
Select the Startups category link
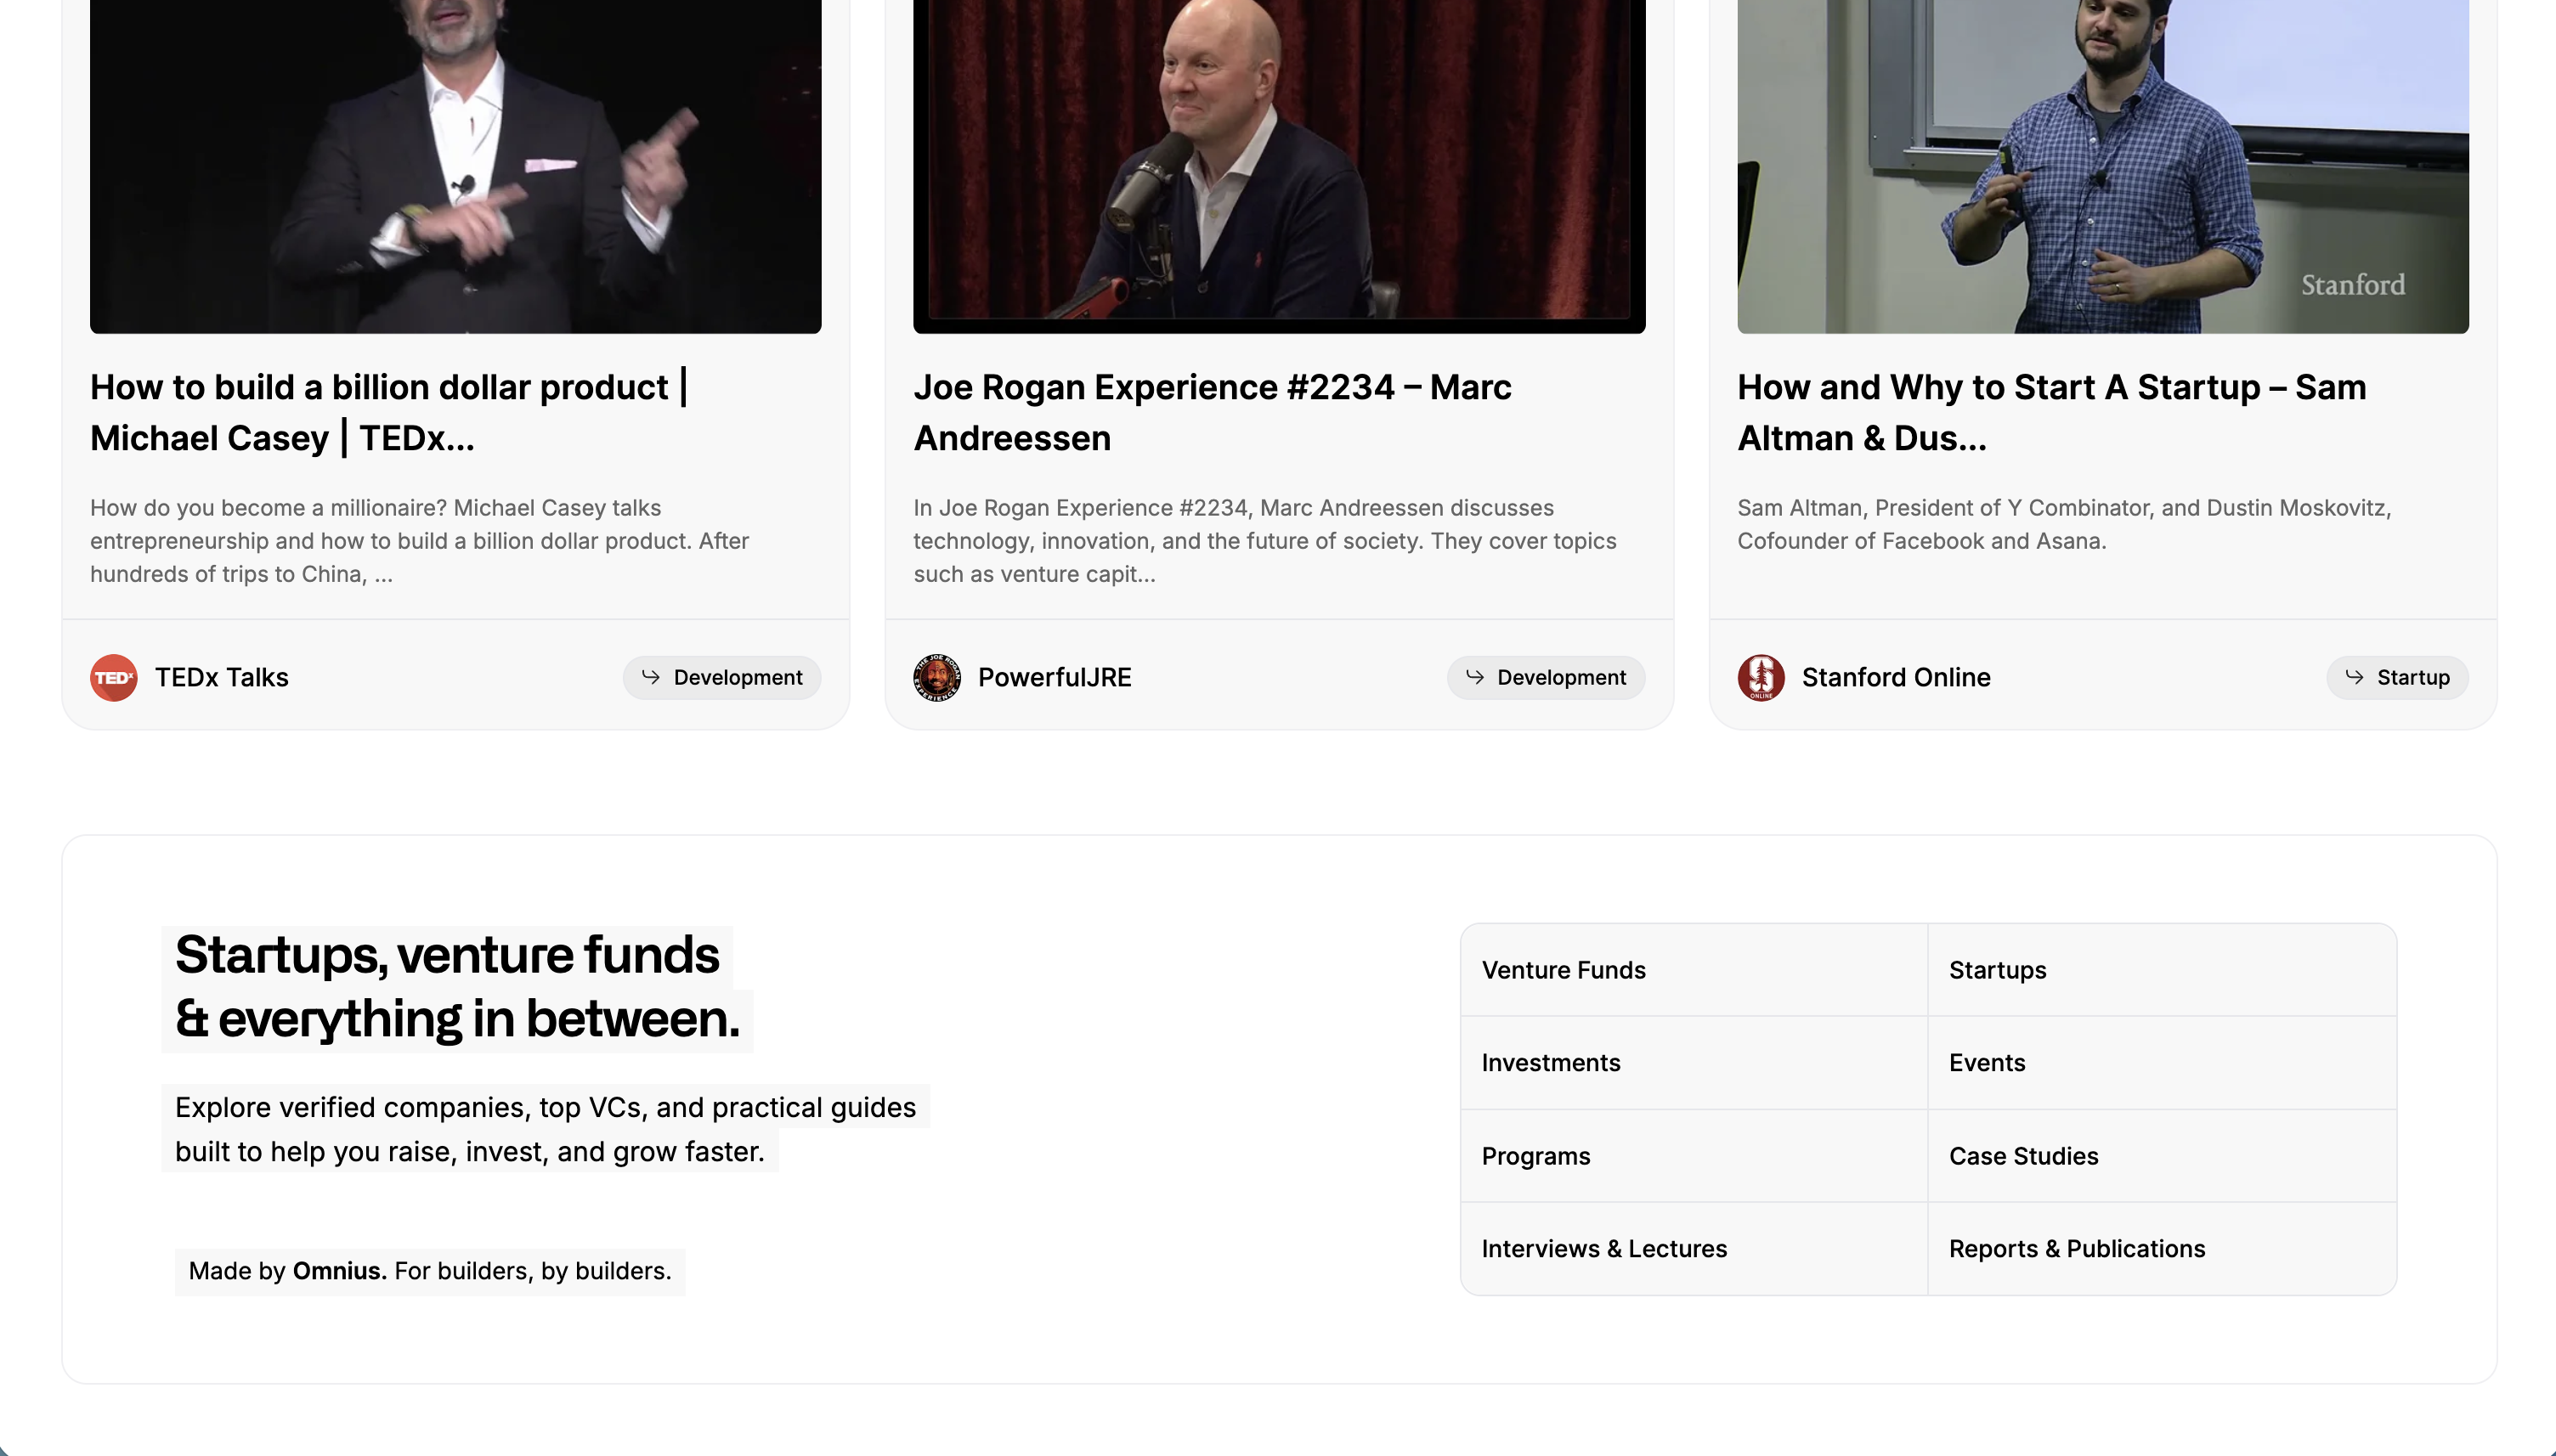[2162, 969]
